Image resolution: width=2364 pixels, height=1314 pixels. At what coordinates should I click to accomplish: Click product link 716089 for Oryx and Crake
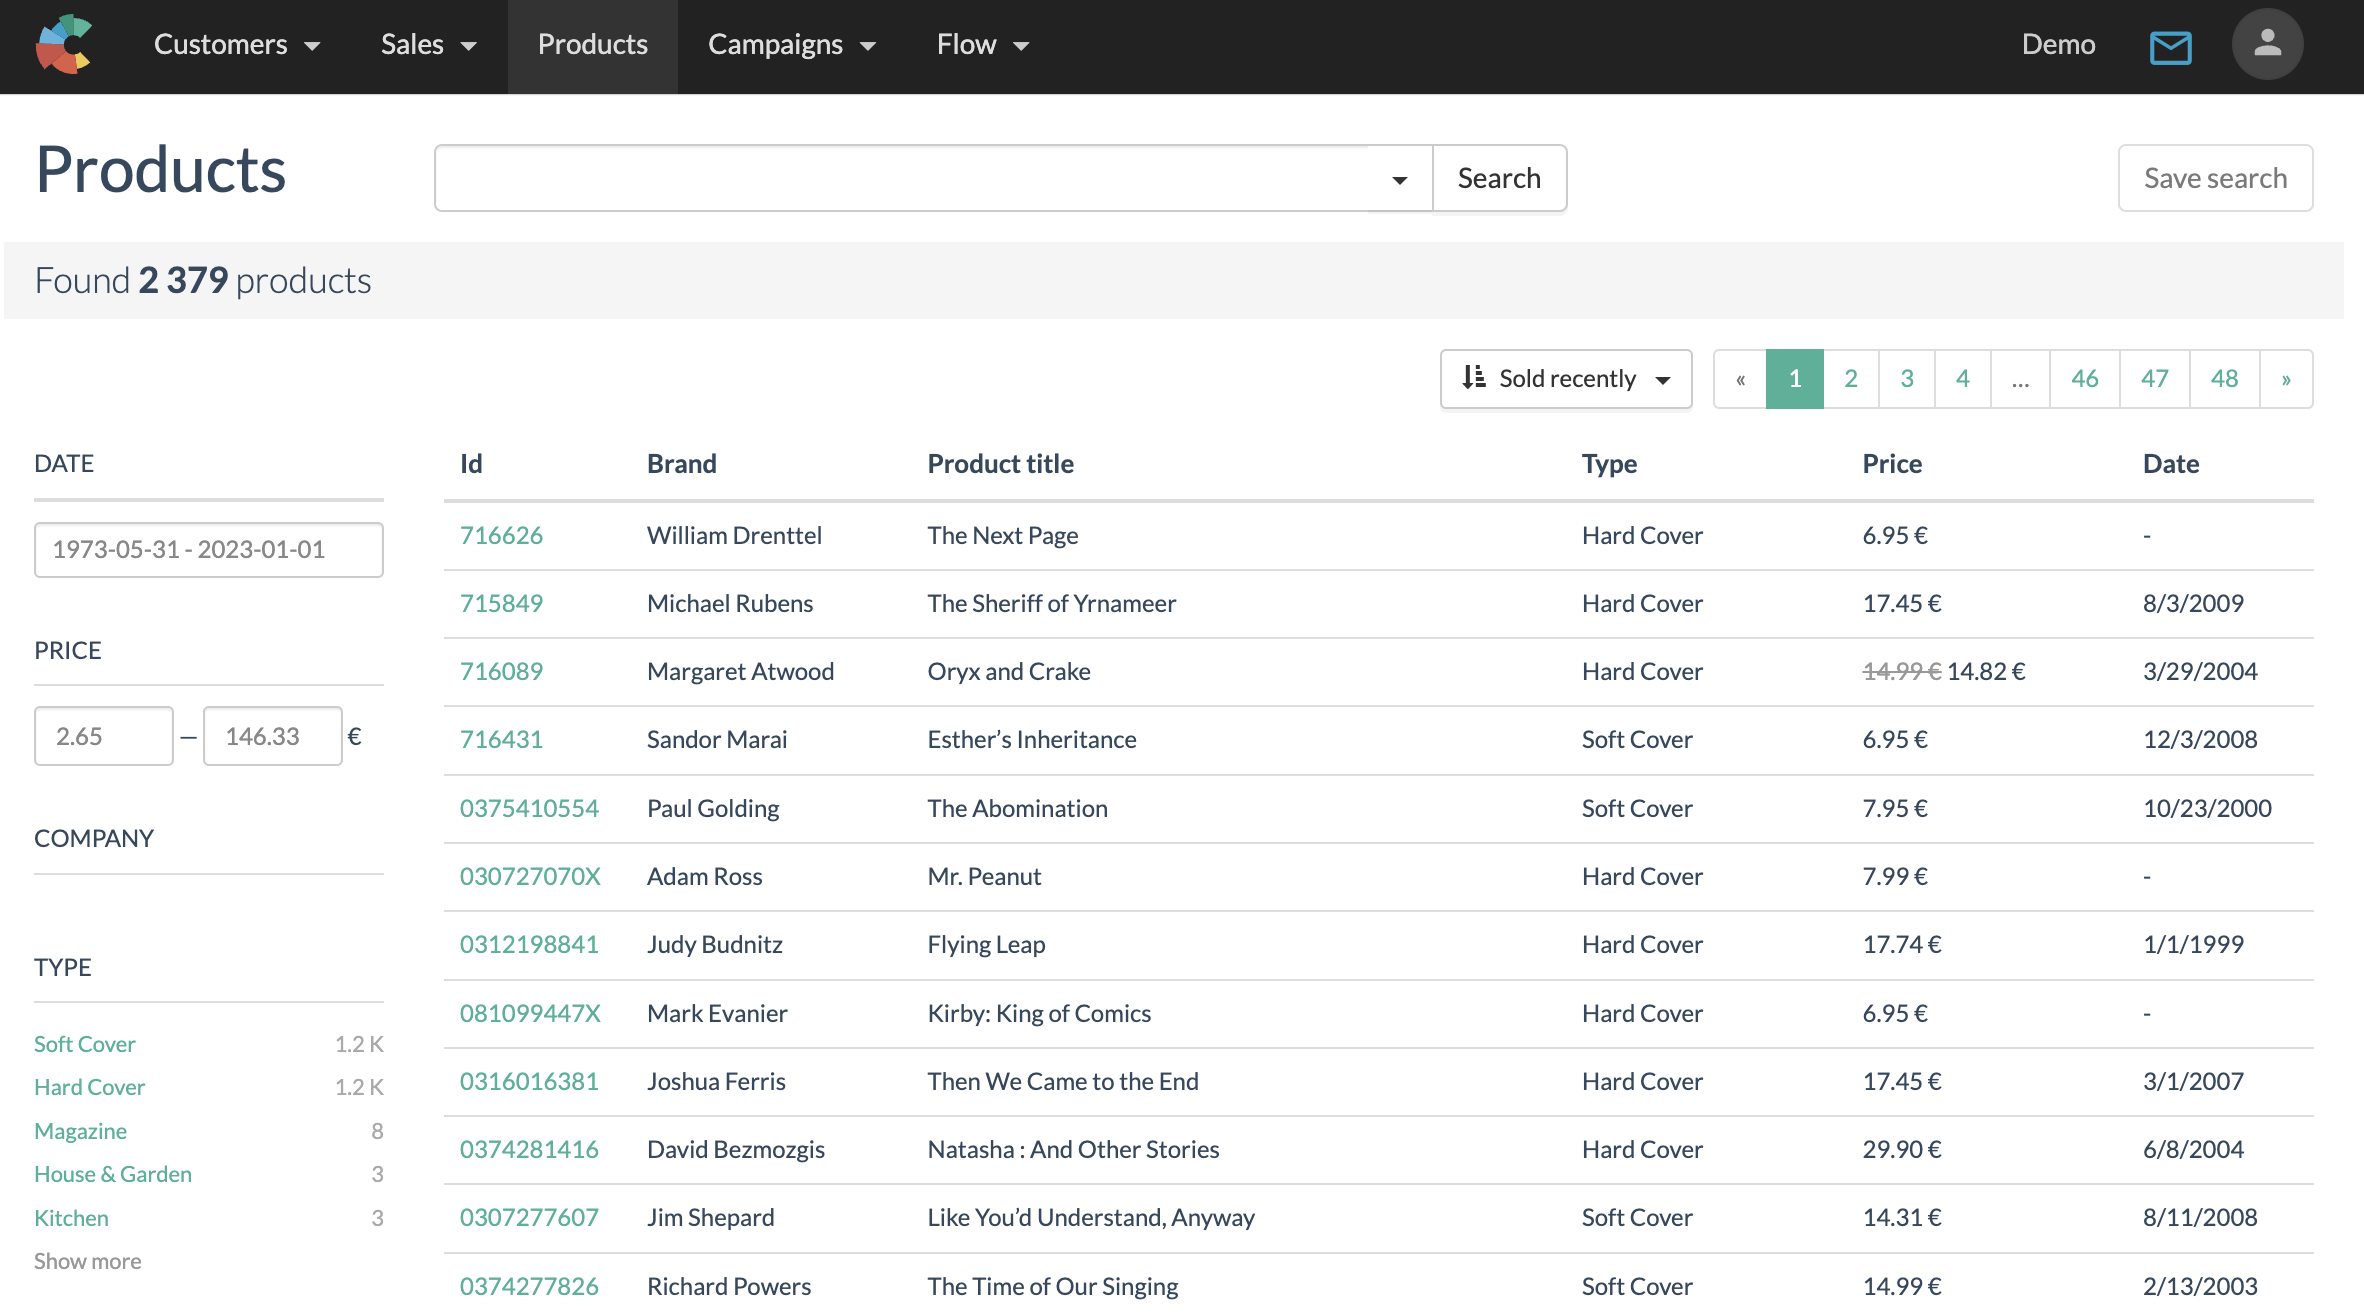[500, 670]
